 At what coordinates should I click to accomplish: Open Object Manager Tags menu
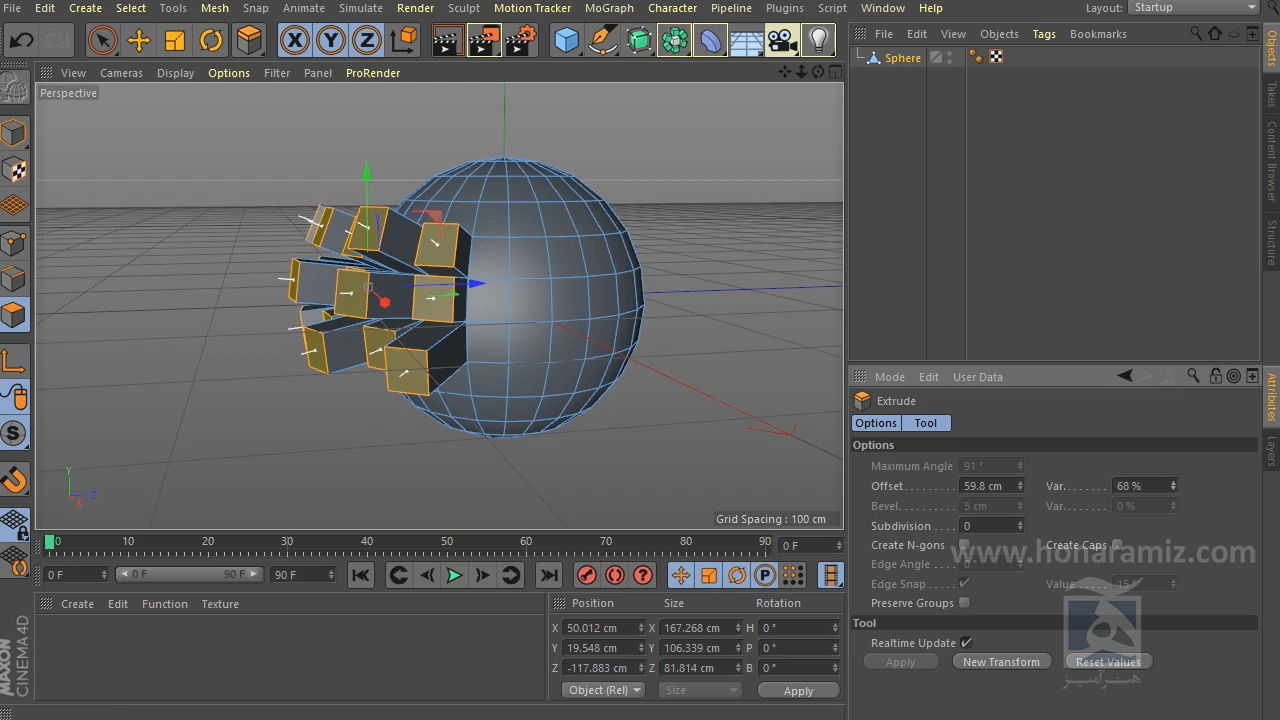(1044, 34)
